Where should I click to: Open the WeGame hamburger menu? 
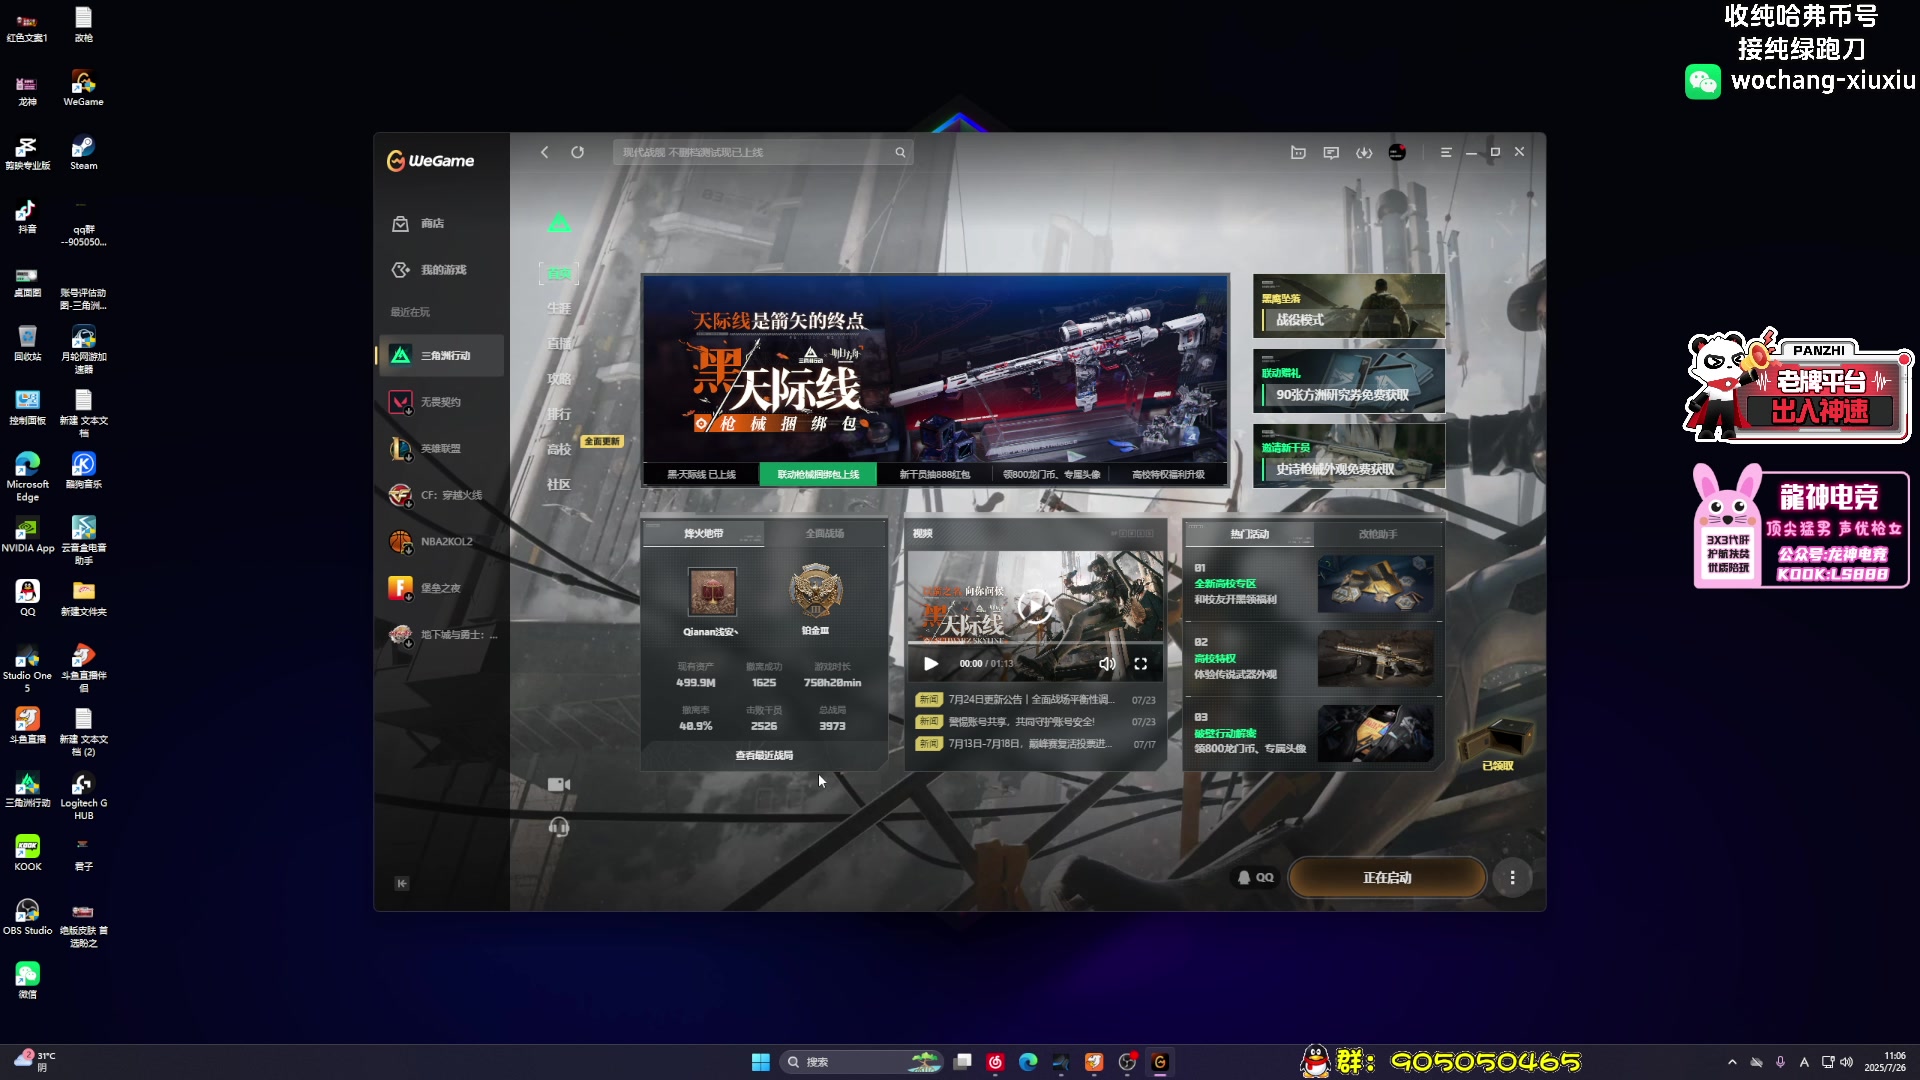click(1446, 152)
